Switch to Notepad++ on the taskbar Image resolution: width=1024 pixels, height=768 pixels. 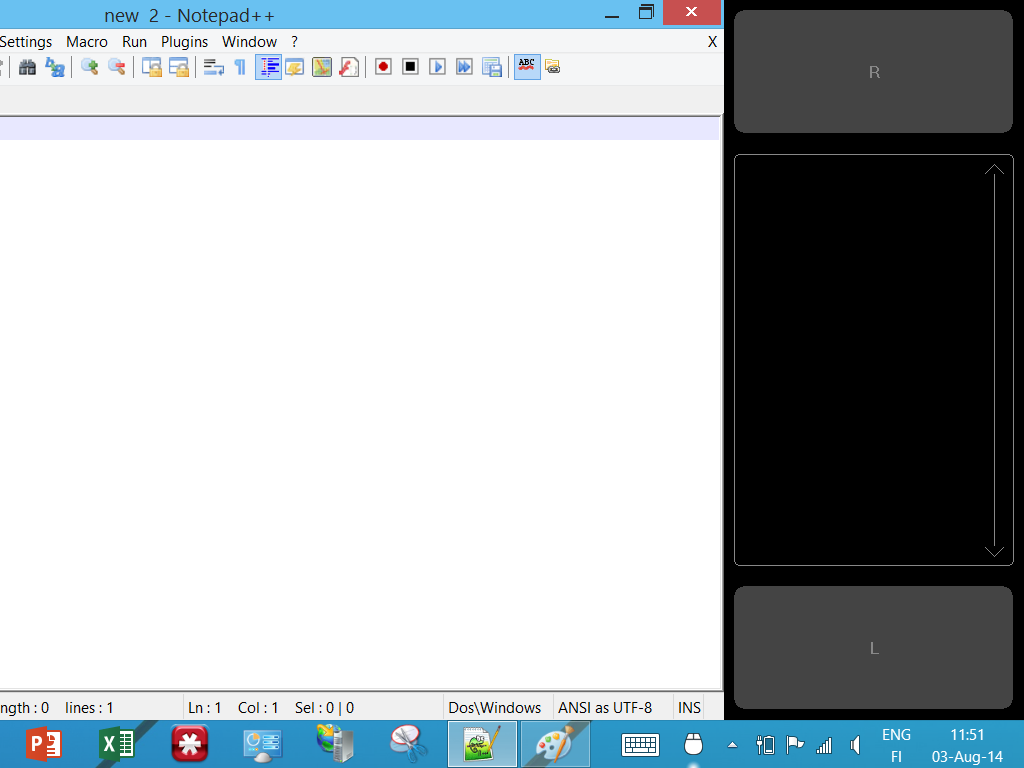tap(482, 744)
